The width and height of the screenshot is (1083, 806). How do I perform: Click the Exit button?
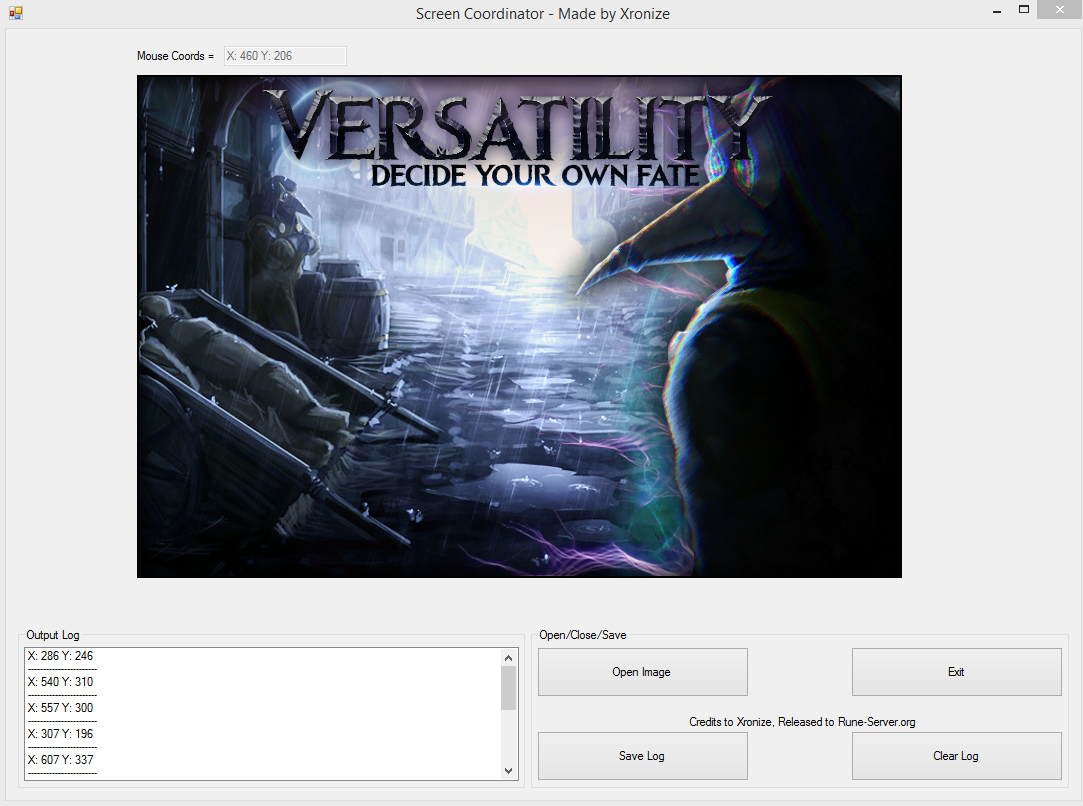point(957,672)
